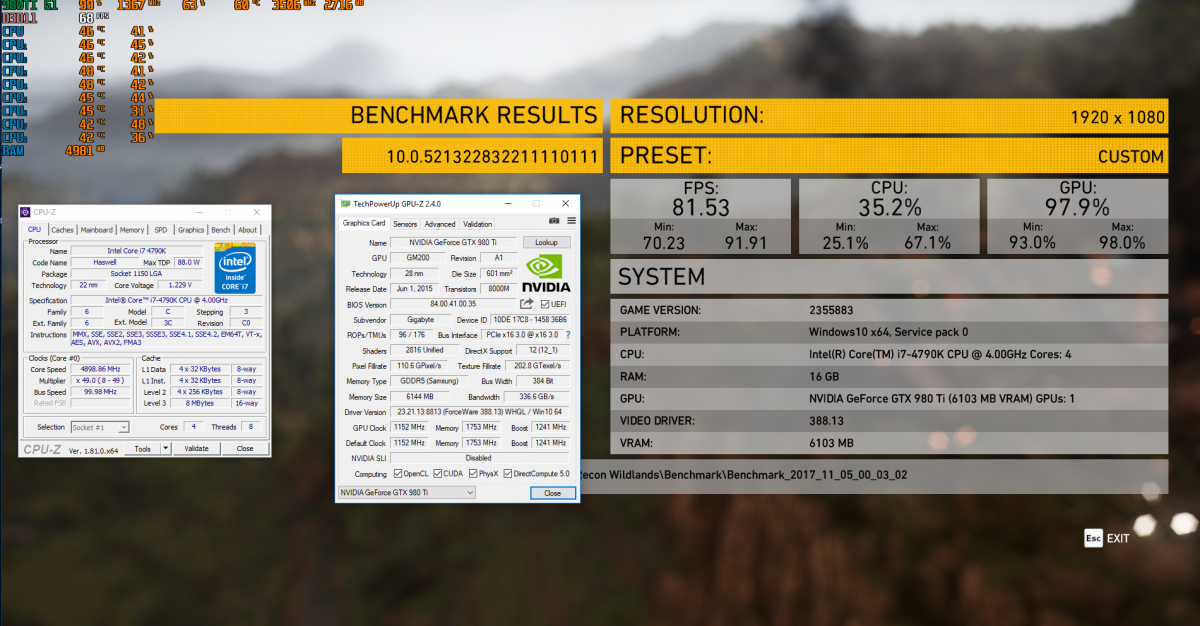1200x626 pixels.
Task: Click the Max TDP value 88.0 W
Action: pos(188,262)
